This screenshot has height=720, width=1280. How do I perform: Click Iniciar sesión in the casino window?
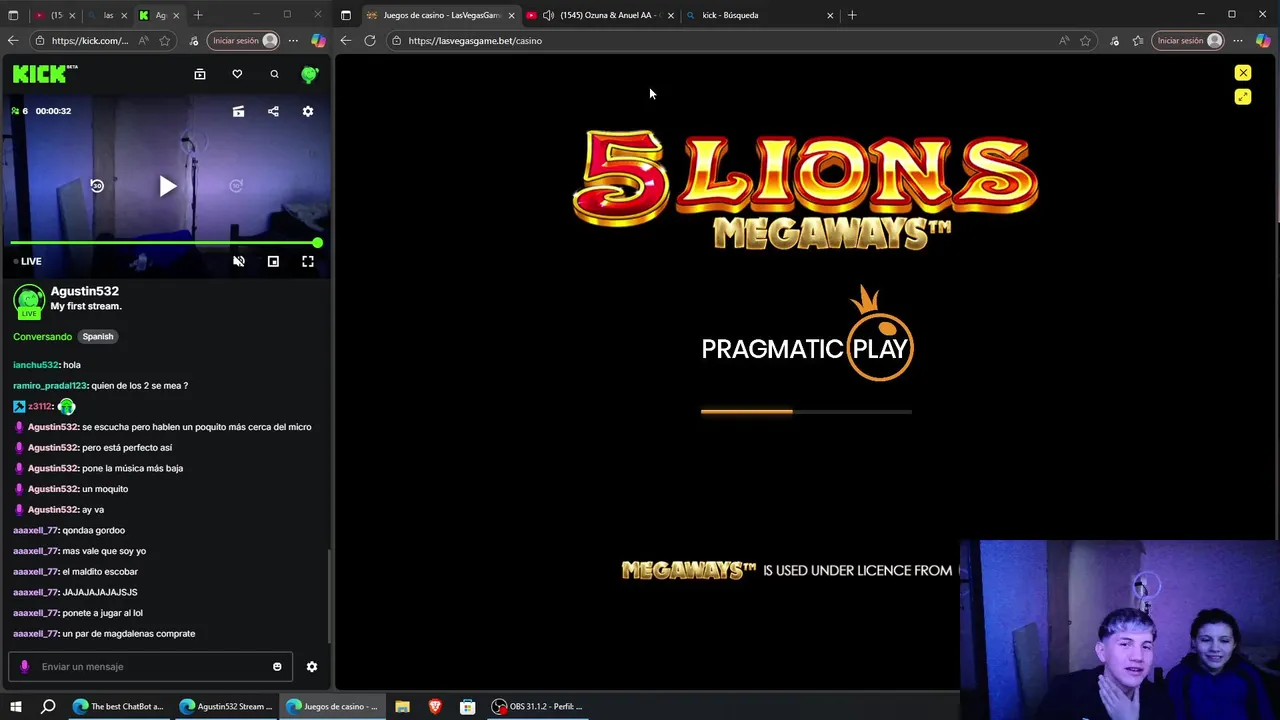[1189, 41]
